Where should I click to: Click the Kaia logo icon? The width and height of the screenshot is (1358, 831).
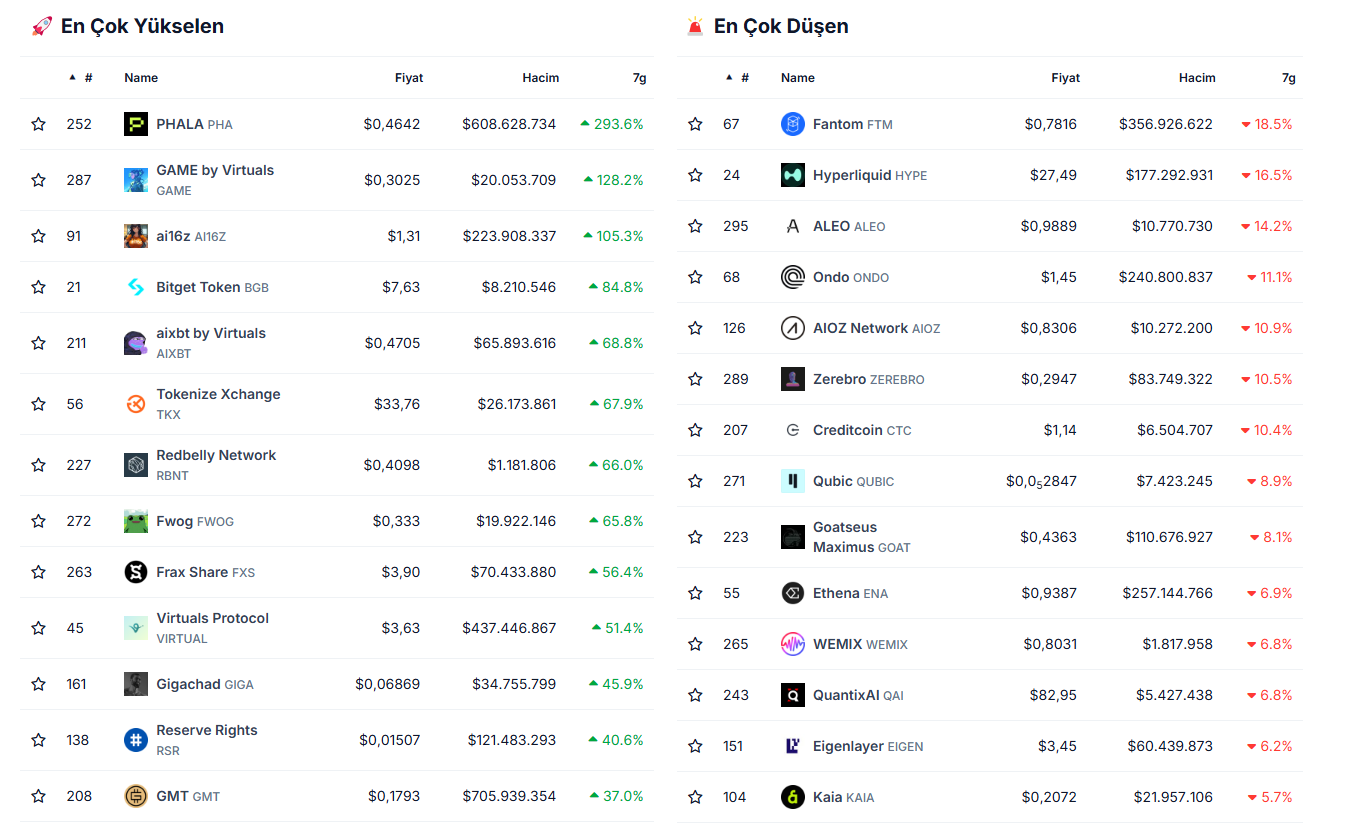click(x=792, y=797)
